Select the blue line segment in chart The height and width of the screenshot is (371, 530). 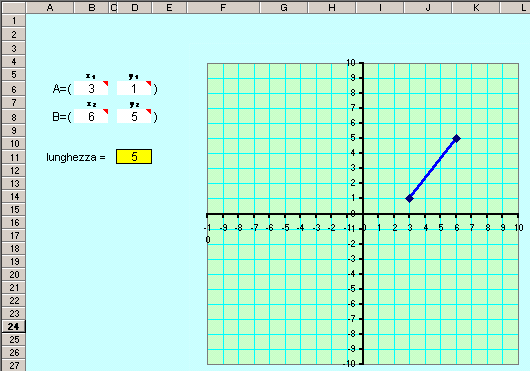tap(433, 168)
